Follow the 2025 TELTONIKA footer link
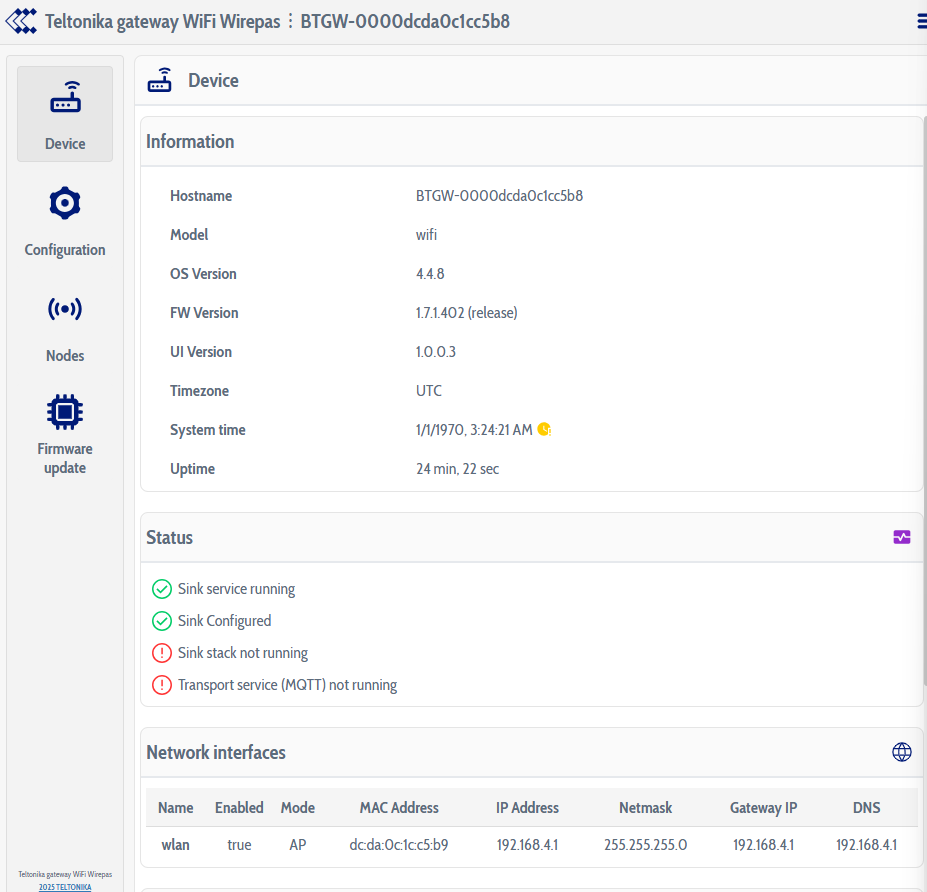This screenshot has height=892, width=927. (65, 887)
